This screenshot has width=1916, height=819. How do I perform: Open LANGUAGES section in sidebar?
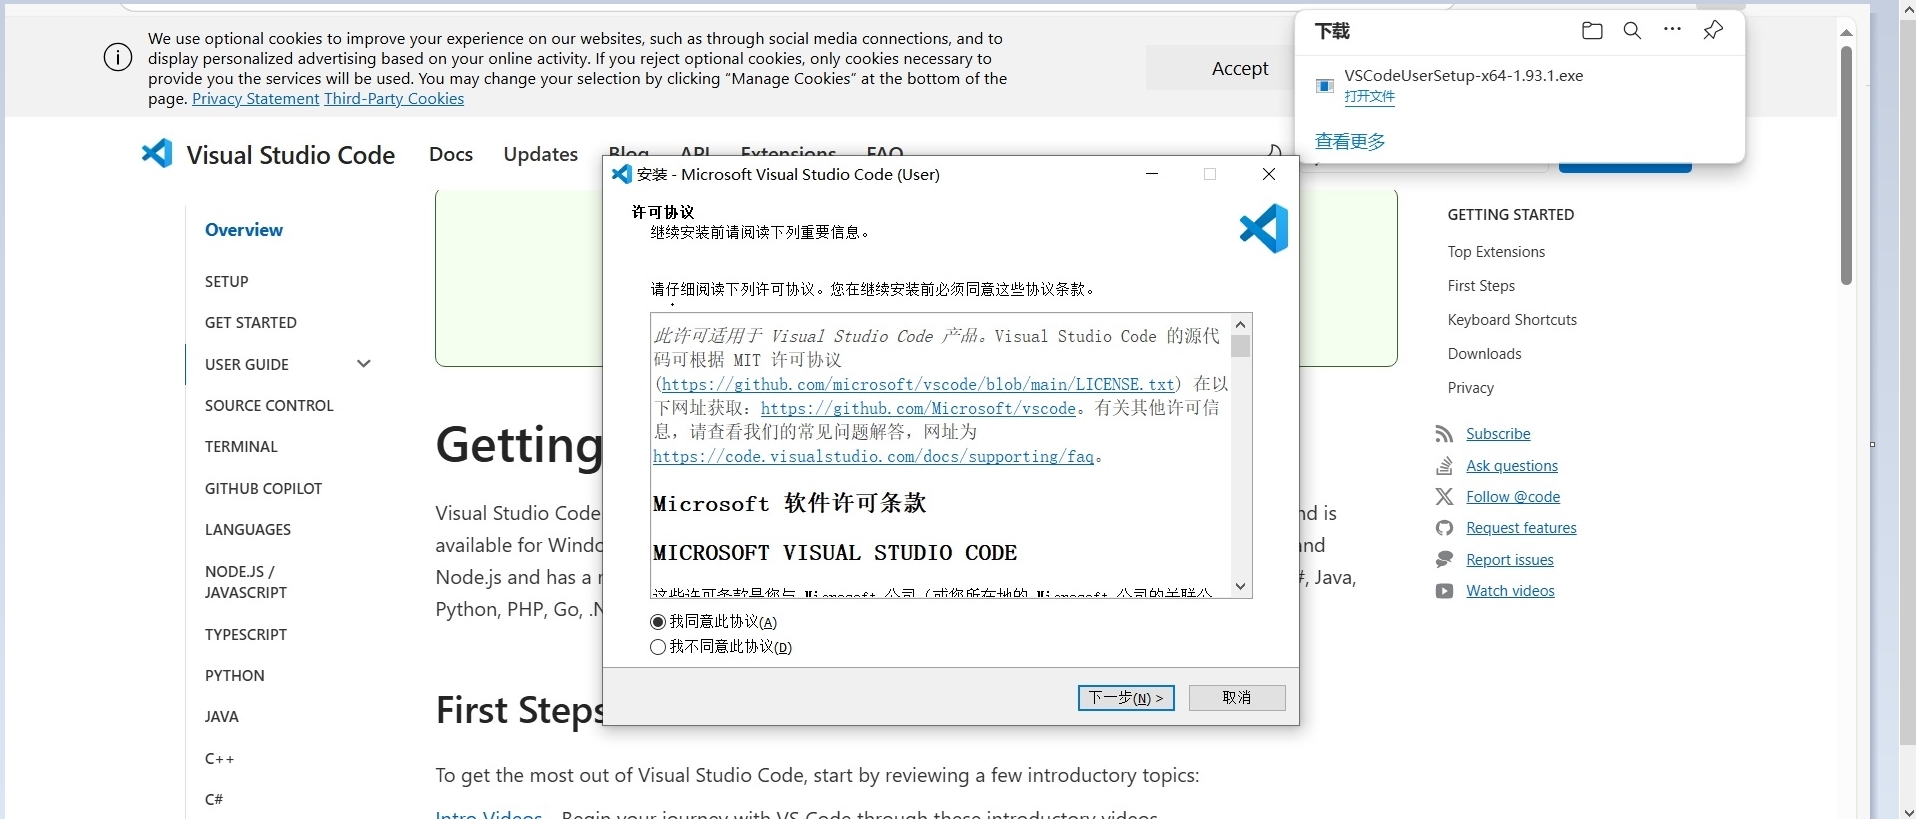coord(248,530)
